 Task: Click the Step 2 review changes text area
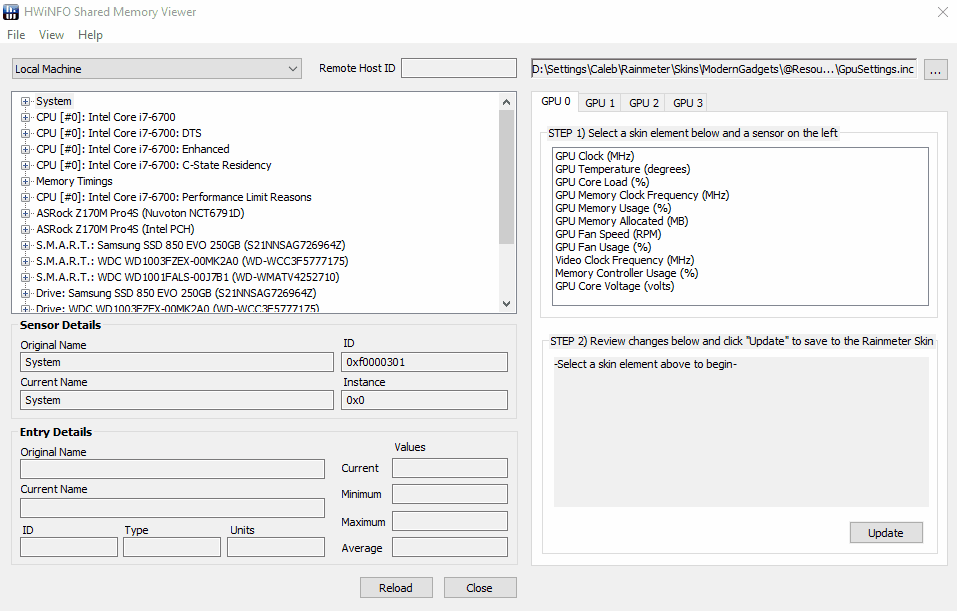pyautogui.click(x=741, y=432)
